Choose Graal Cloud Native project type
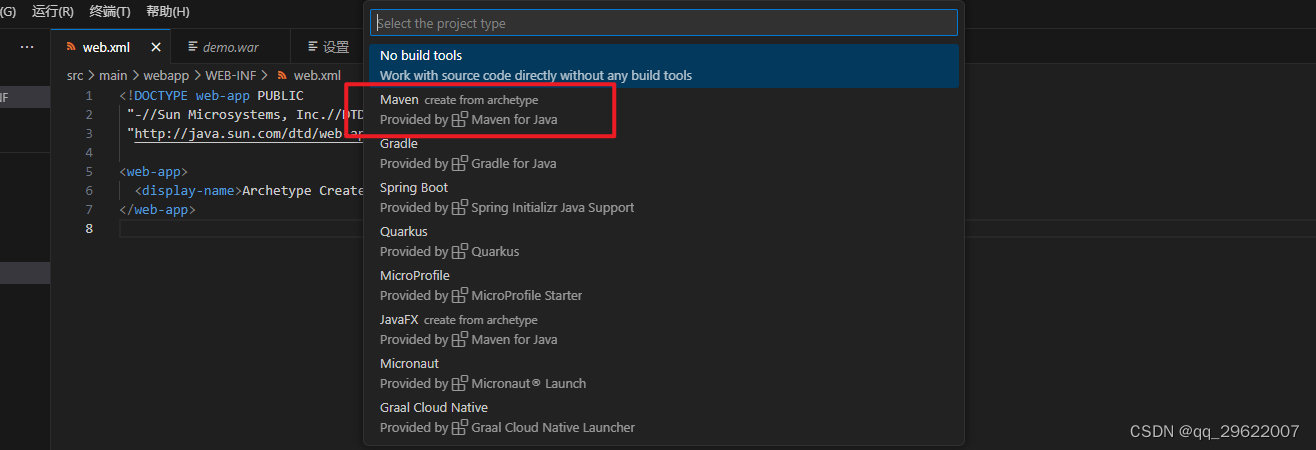 [x=664, y=418]
